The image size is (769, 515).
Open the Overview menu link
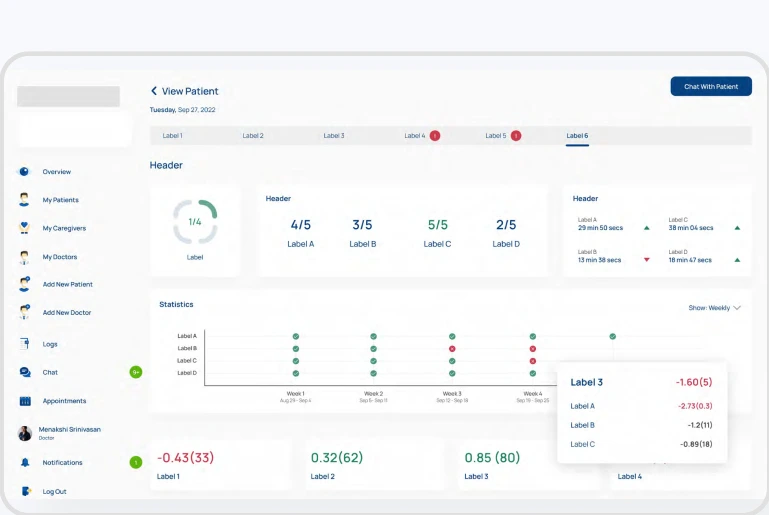[57, 172]
